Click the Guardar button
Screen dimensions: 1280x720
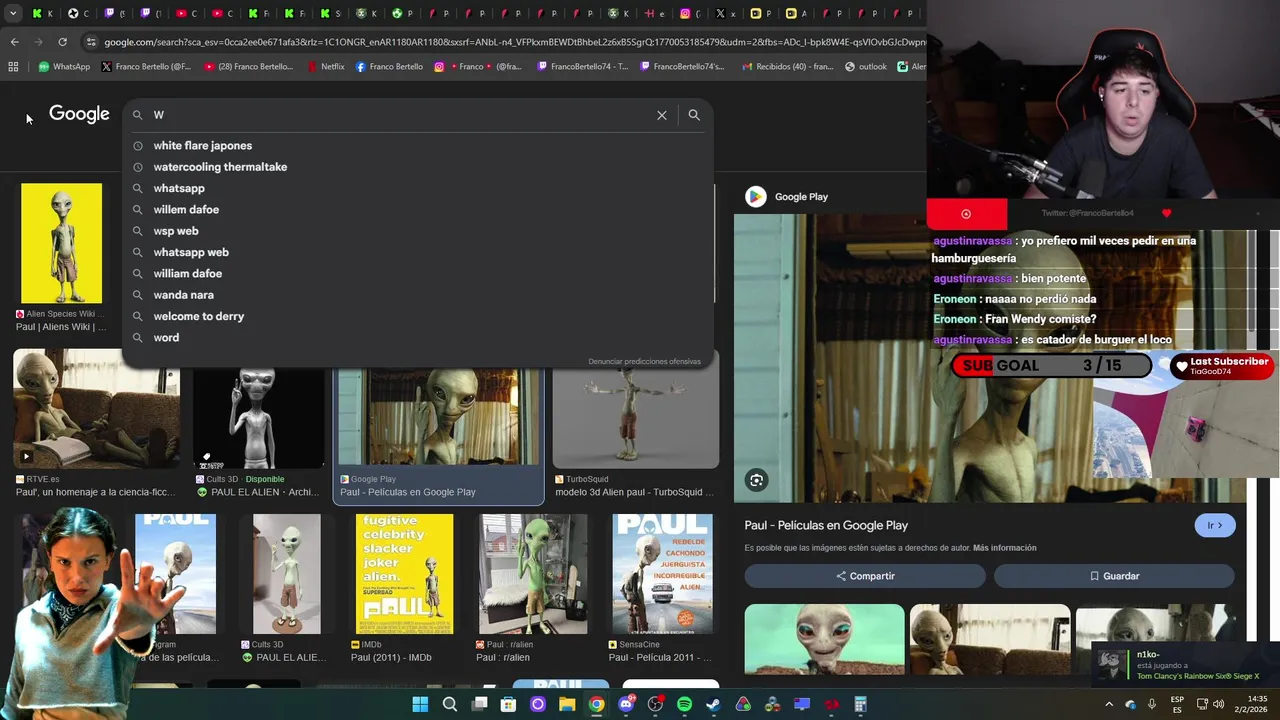coord(1114,576)
